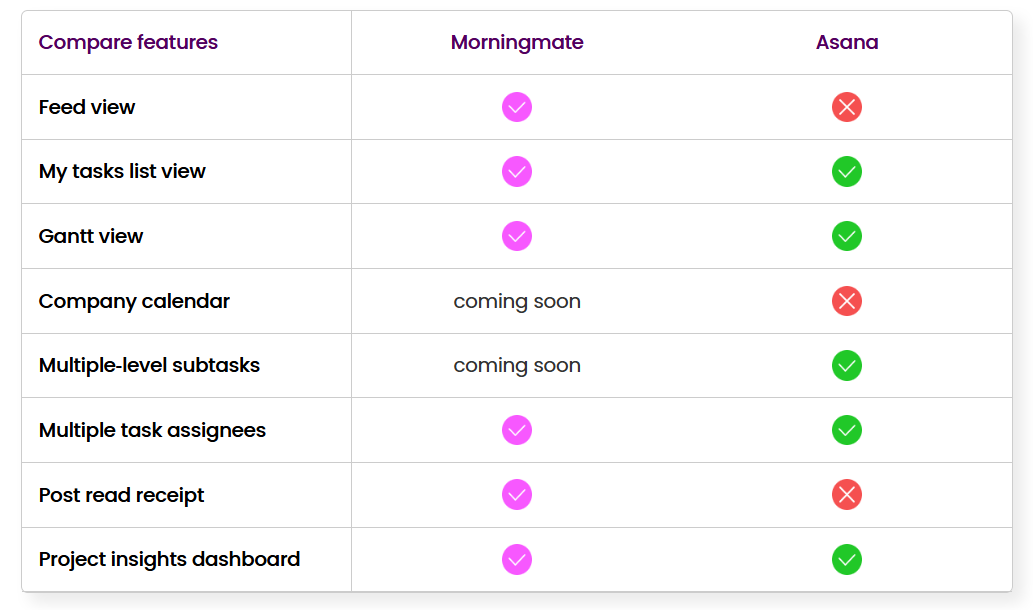Click the Asana column header

[847, 43]
